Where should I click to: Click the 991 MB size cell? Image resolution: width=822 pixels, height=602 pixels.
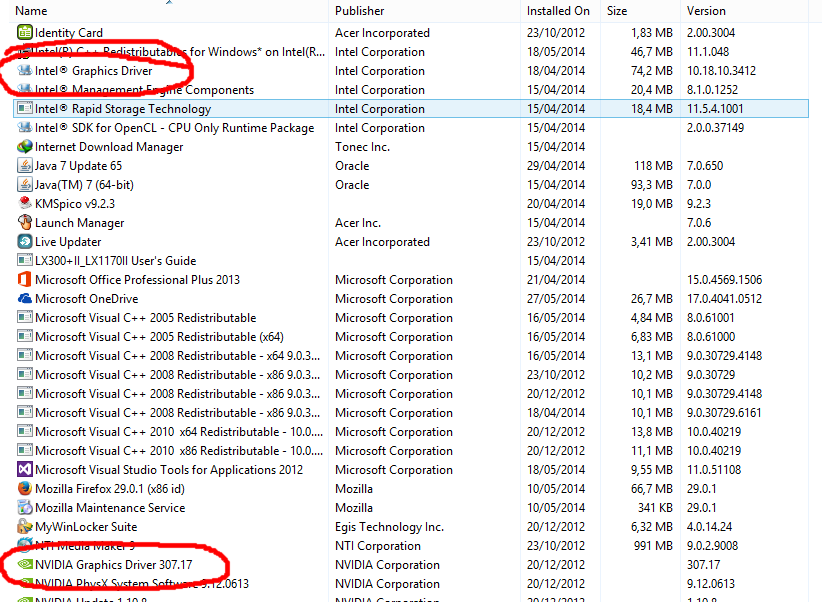[x=653, y=546]
